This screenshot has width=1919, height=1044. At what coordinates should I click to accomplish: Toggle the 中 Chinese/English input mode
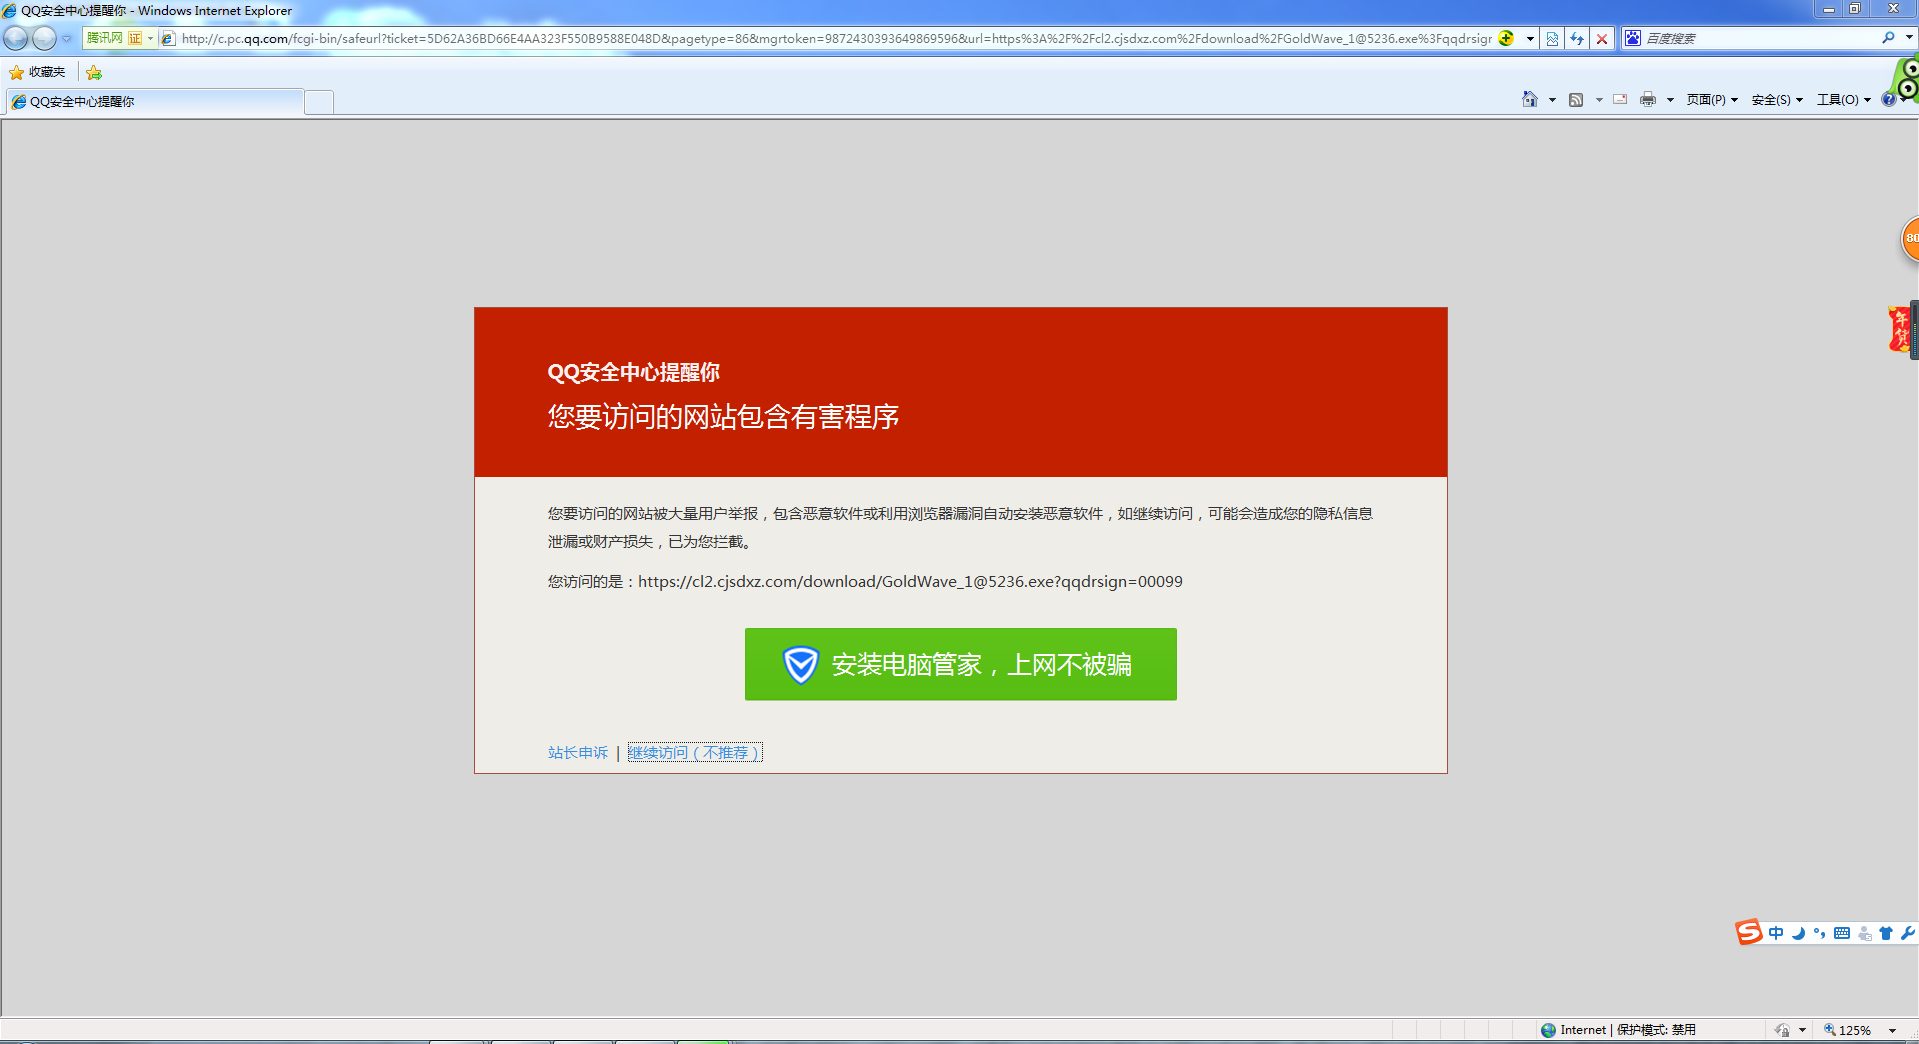point(1776,933)
